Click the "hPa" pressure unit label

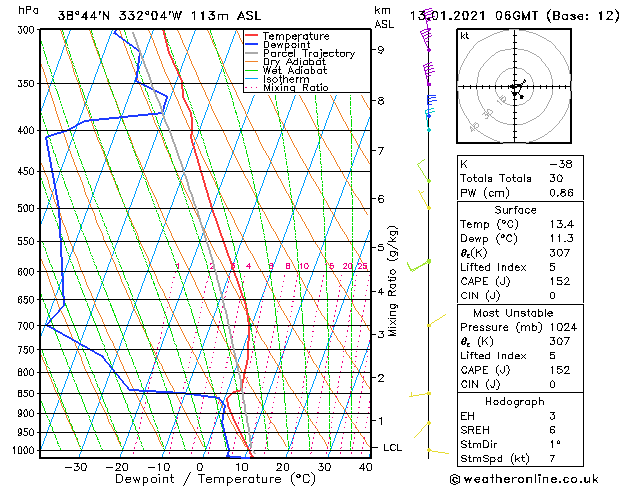(x=28, y=10)
